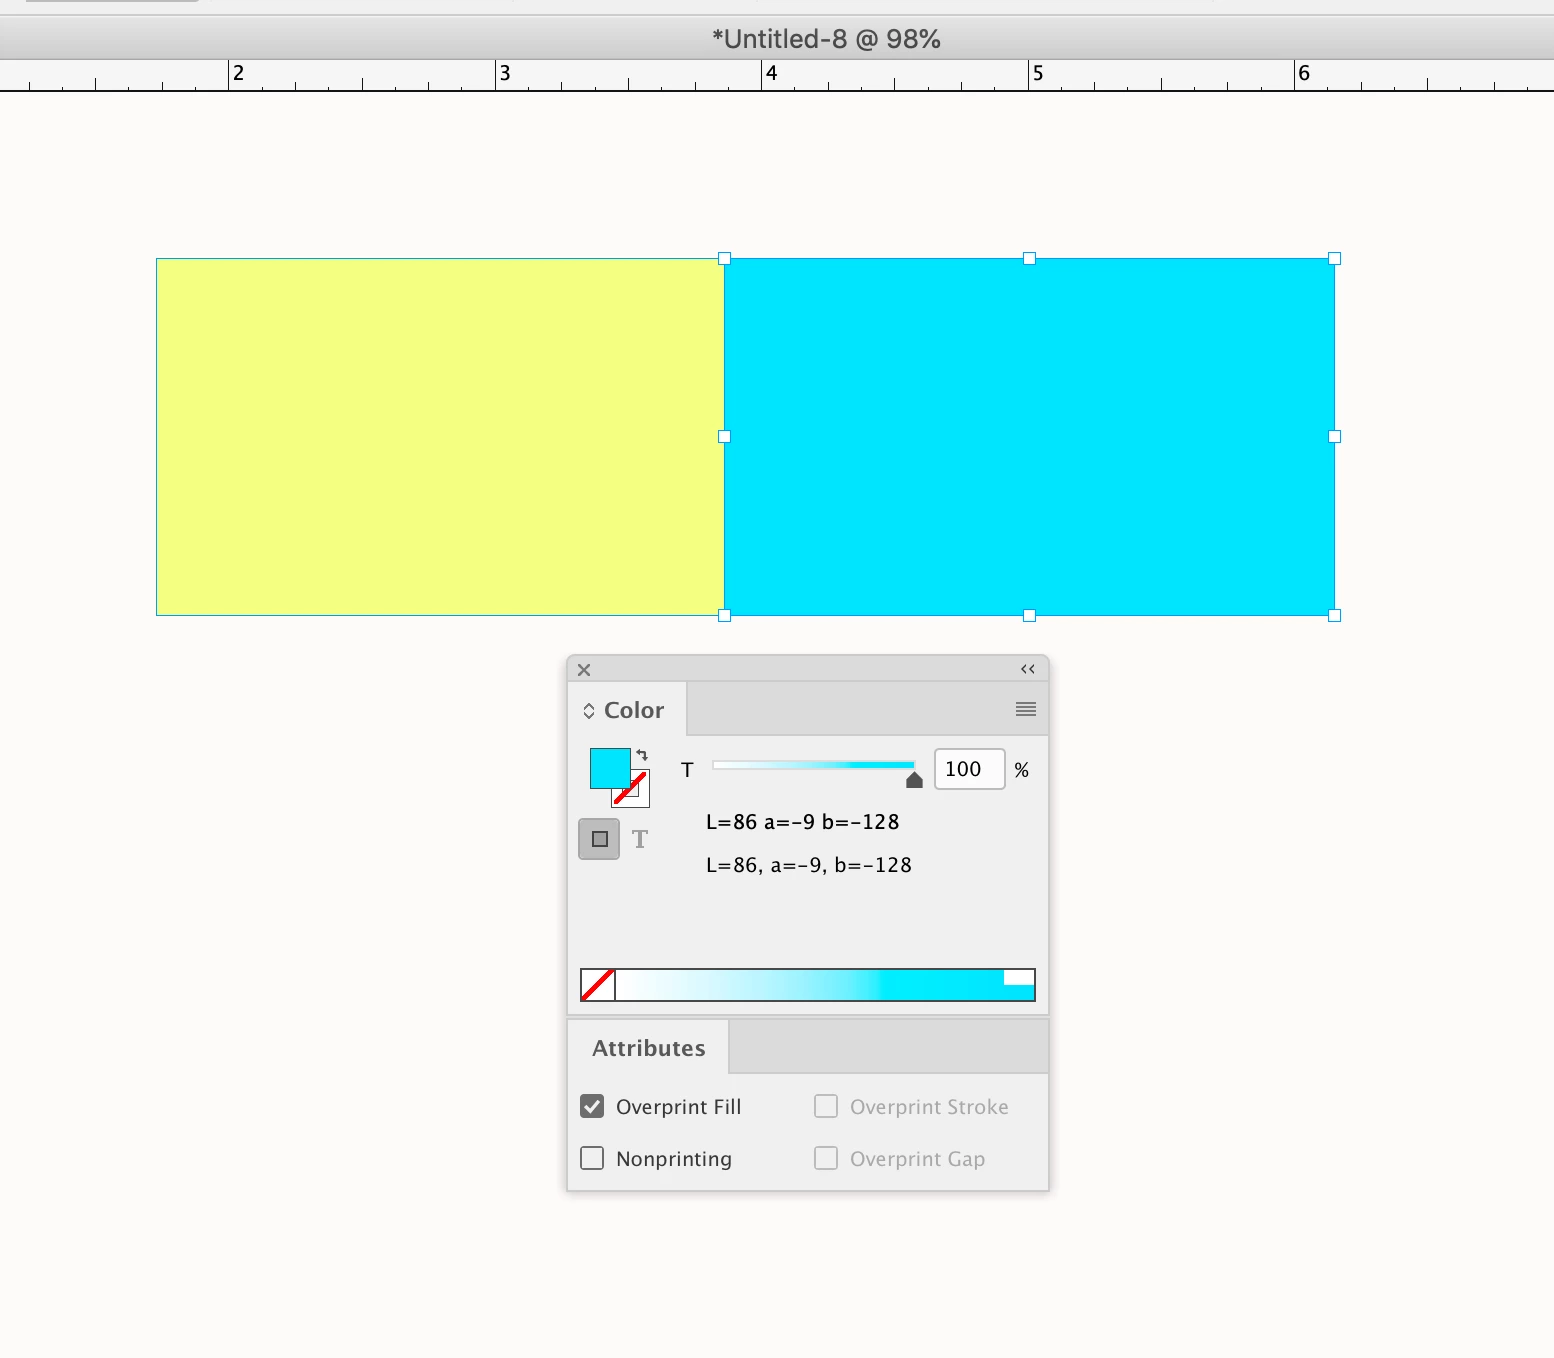Click the bottom-center handle of cyan rectangle
The height and width of the screenshot is (1358, 1554).
click(1029, 616)
